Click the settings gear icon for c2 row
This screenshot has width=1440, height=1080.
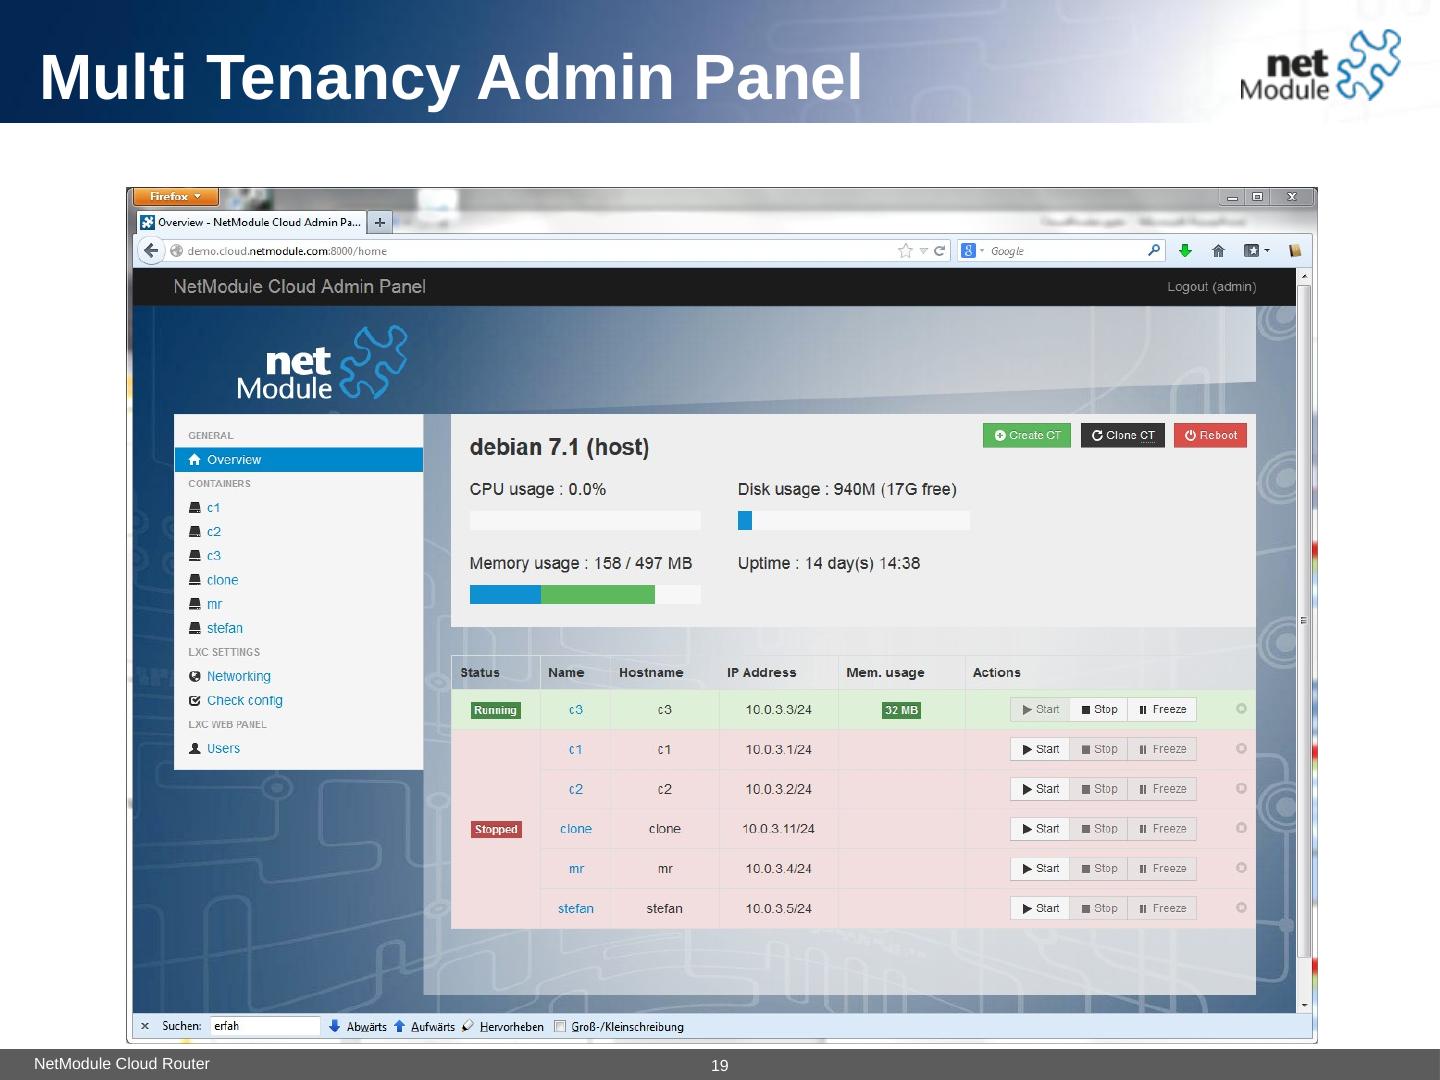click(x=1241, y=789)
